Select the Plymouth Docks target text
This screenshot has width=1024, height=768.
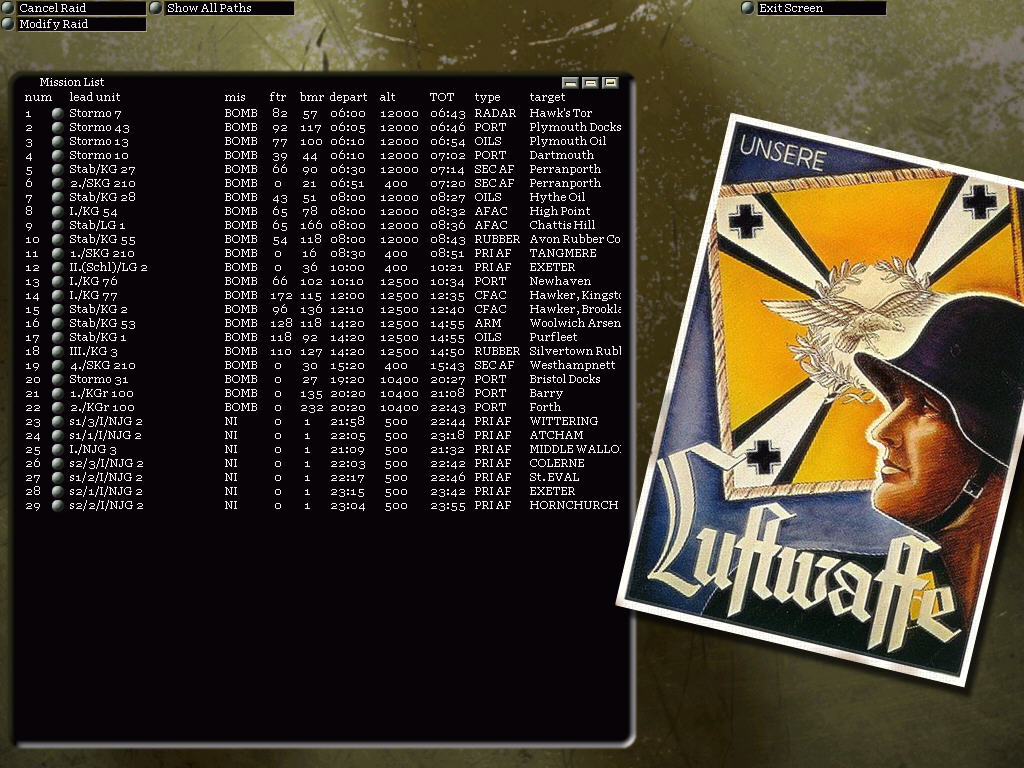[575, 127]
